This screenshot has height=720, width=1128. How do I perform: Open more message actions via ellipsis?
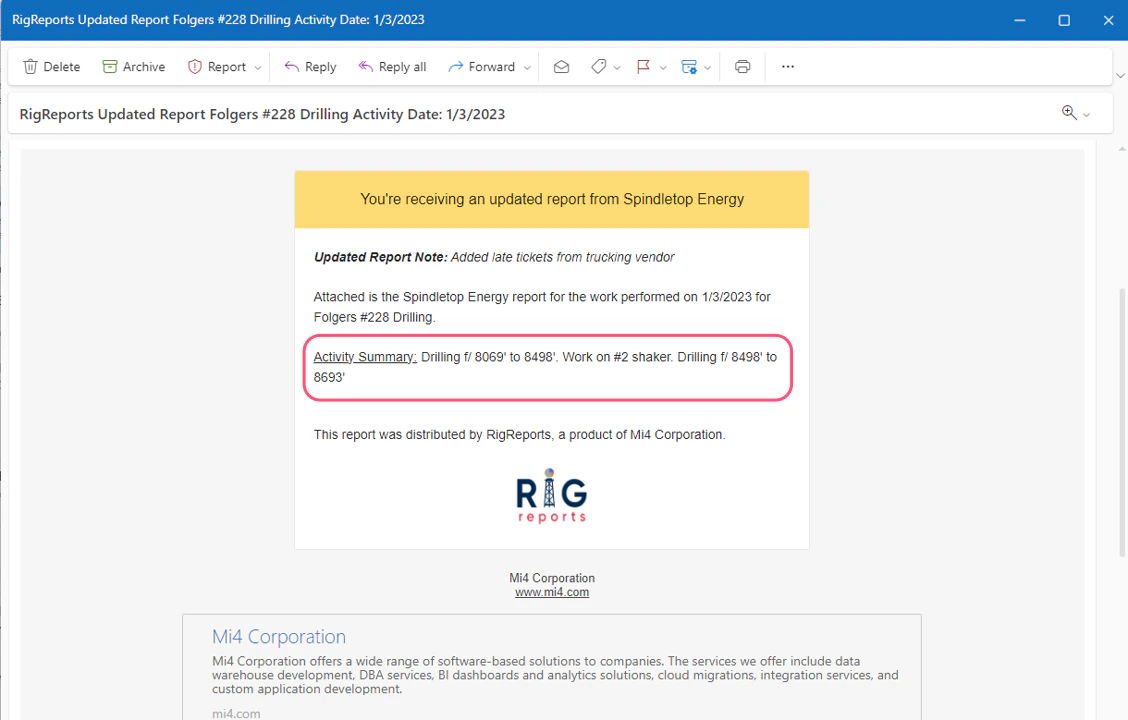[x=787, y=66]
